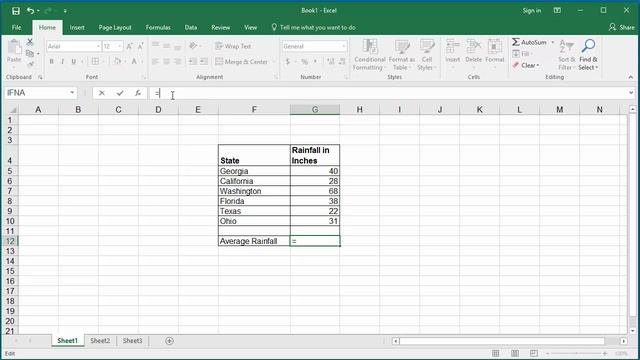Screen dimensions: 640x360
Task: Add a new sheet with plus icon
Action: click(x=169, y=341)
